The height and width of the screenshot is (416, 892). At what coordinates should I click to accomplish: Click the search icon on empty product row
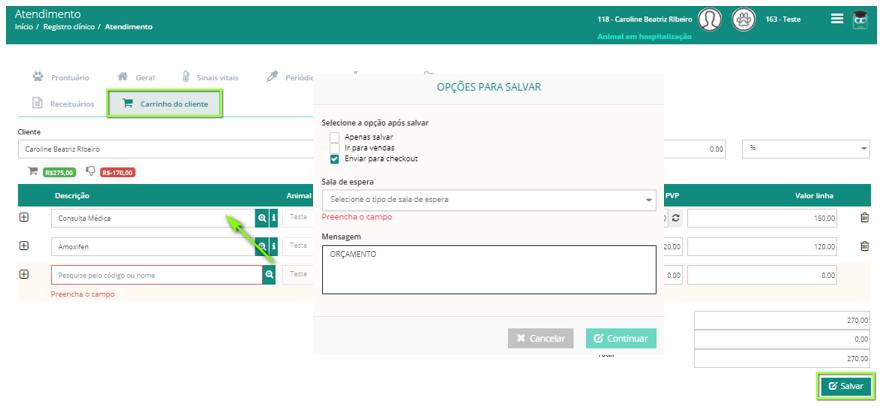click(269, 275)
